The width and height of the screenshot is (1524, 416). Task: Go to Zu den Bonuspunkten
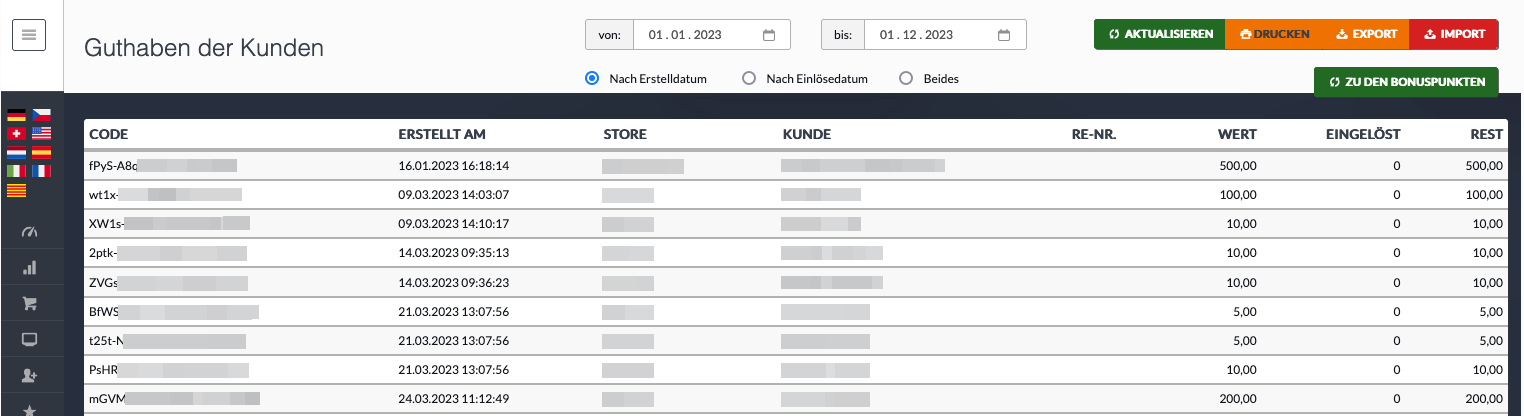[x=1406, y=82]
